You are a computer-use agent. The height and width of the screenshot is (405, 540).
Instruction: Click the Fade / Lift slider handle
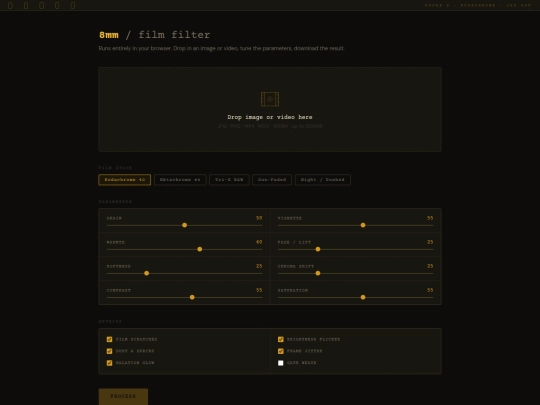click(318, 249)
